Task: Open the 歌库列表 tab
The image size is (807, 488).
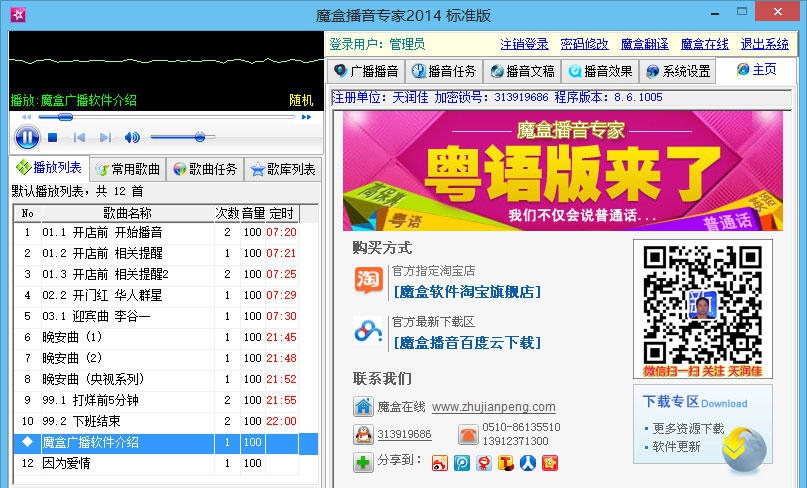Action: tap(283, 169)
